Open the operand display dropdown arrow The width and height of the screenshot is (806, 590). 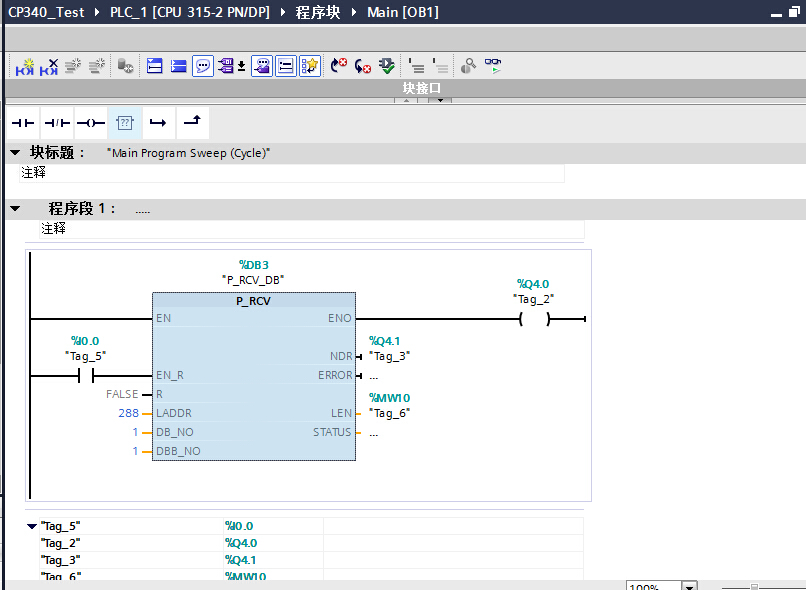point(241,66)
